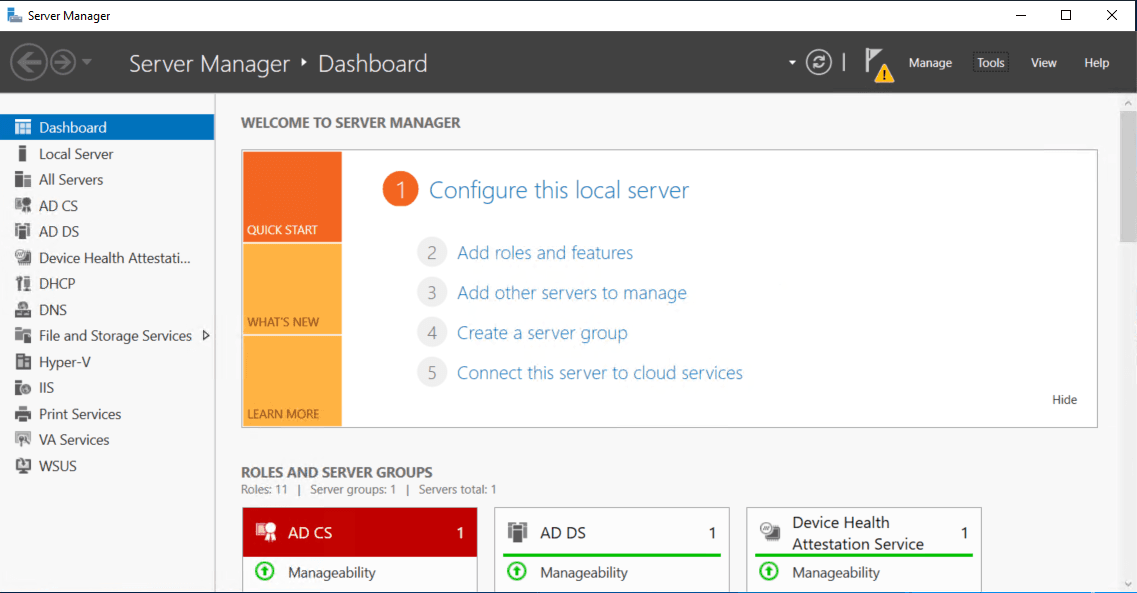This screenshot has width=1137, height=593.
Task: Click the AD DS tile header
Action: click(612, 532)
